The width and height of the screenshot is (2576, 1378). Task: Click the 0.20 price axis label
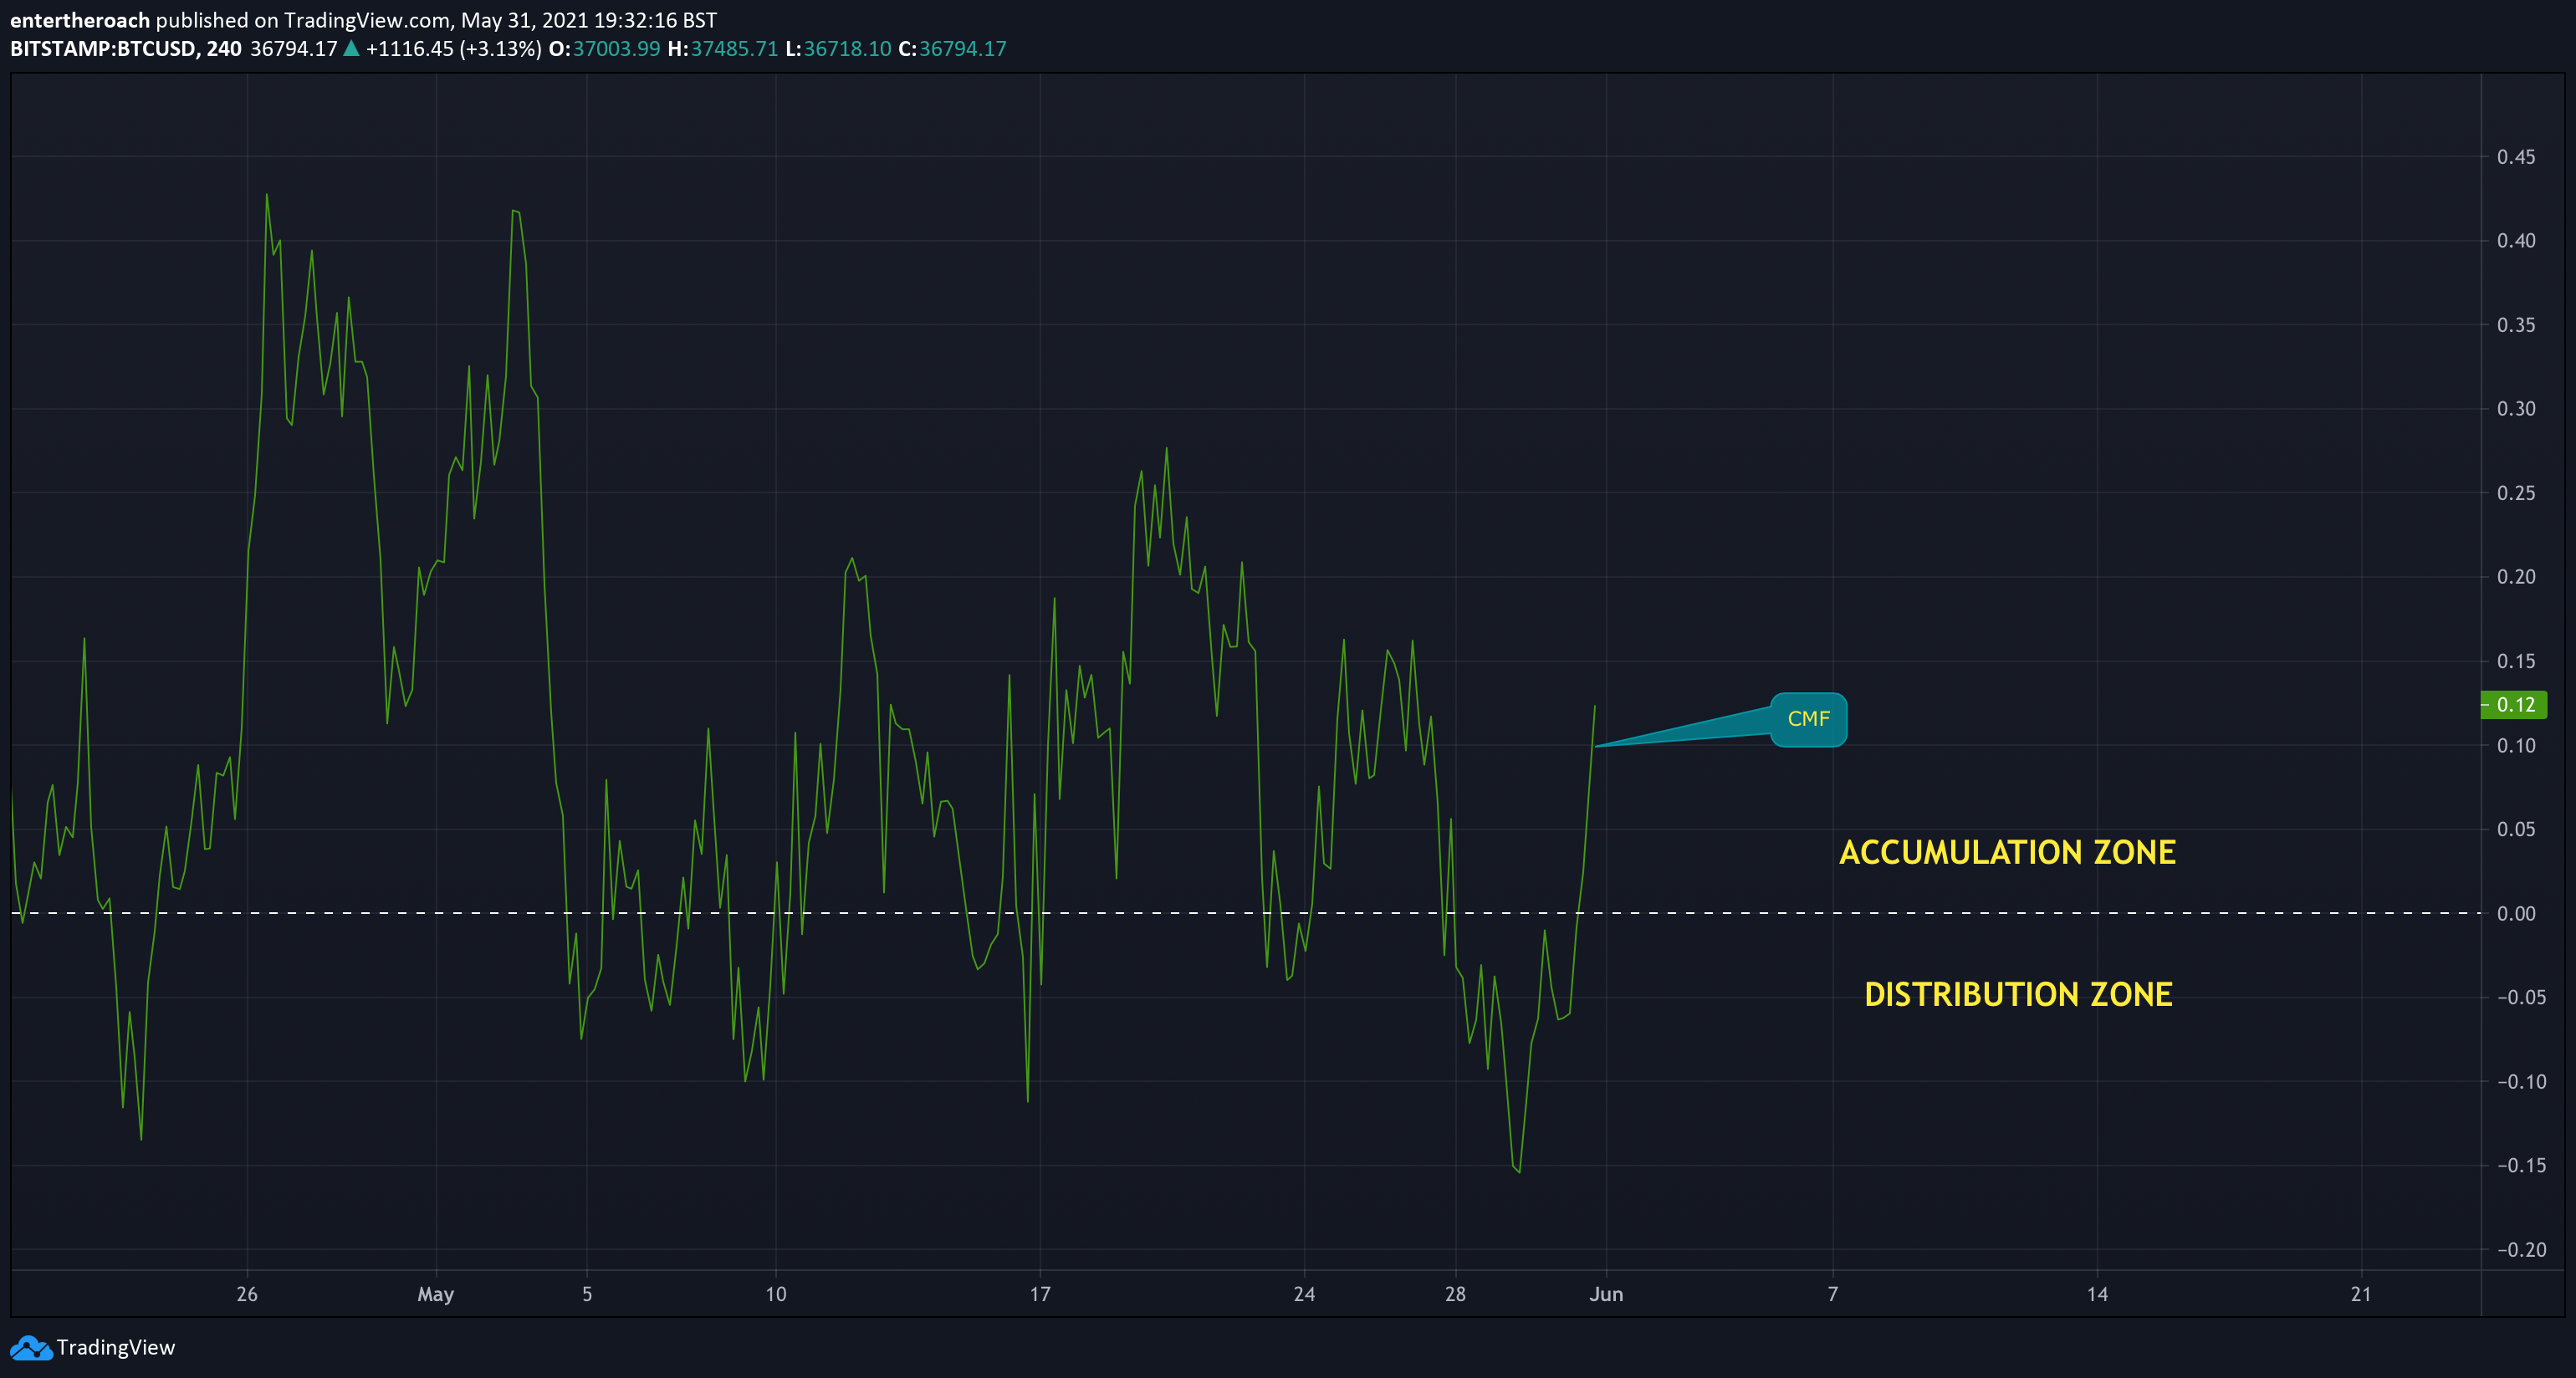click(x=2516, y=577)
